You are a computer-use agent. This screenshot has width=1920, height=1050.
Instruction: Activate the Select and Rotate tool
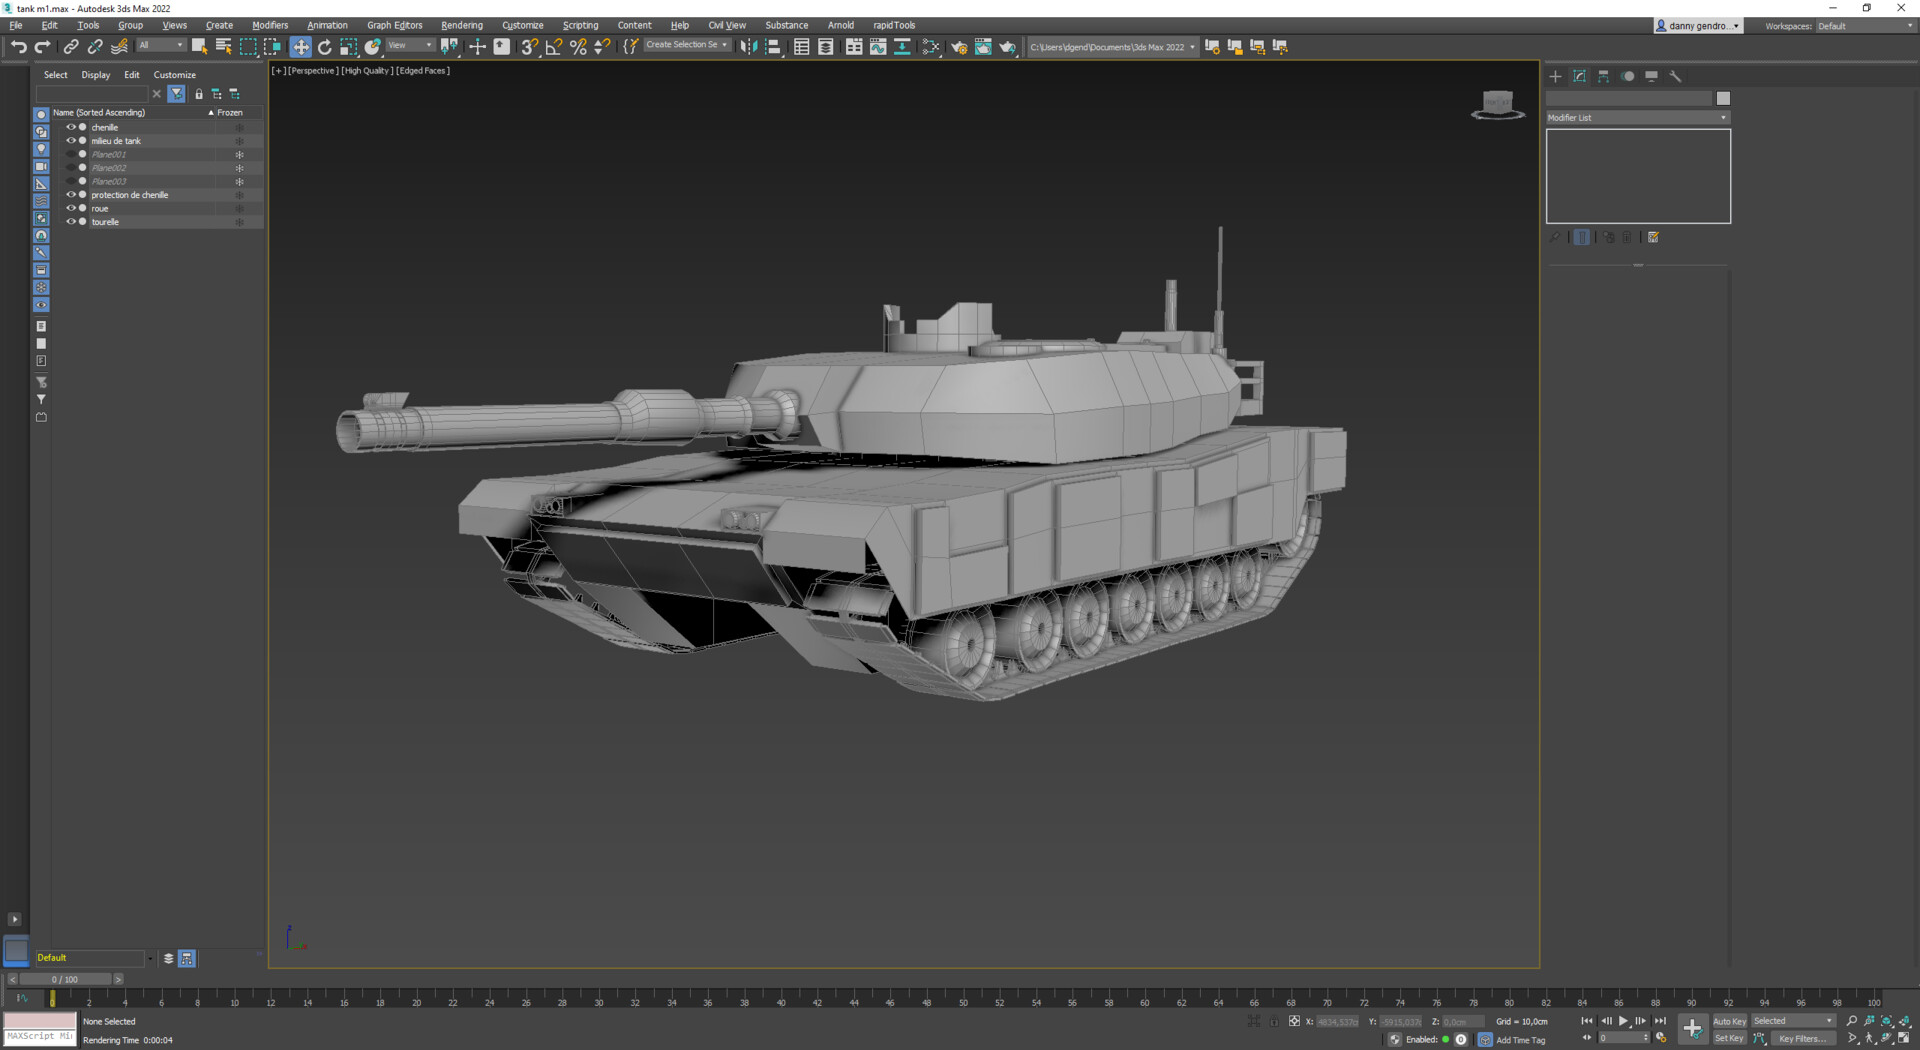click(x=325, y=47)
